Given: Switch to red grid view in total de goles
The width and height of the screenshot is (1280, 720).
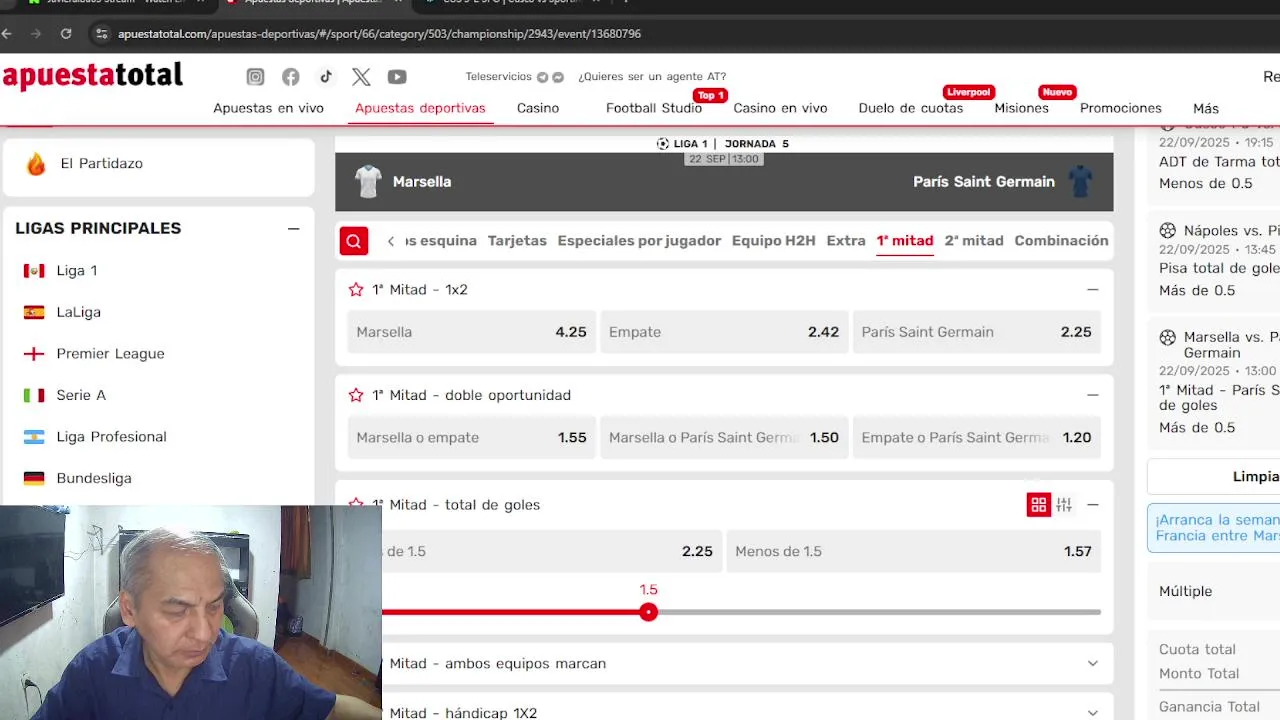Looking at the screenshot, I should click(x=1039, y=505).
